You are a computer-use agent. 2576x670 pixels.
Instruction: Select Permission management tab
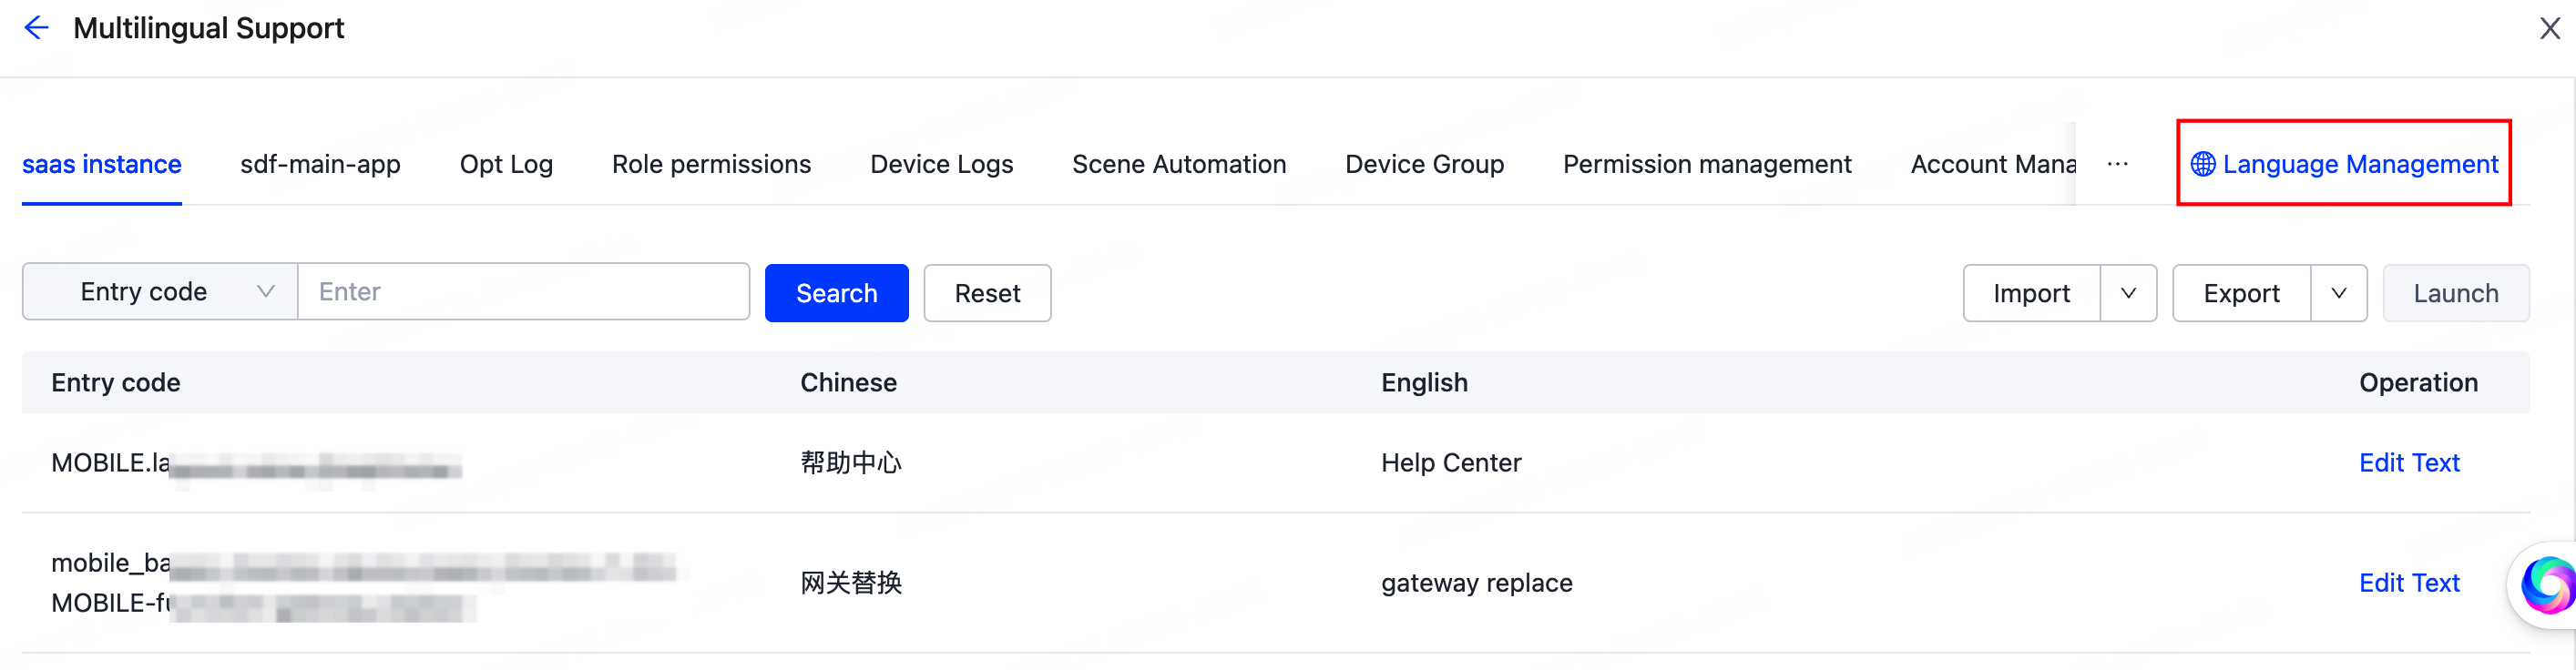click(x=1707, y=164)
